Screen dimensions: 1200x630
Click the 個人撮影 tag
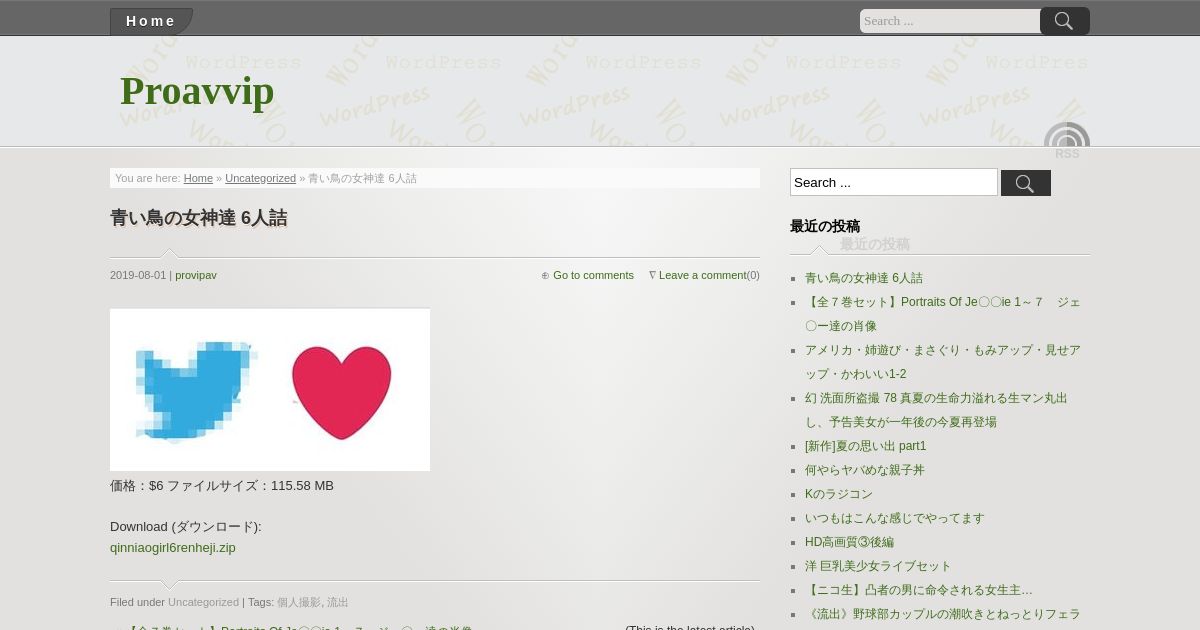(x=299, y=602)
